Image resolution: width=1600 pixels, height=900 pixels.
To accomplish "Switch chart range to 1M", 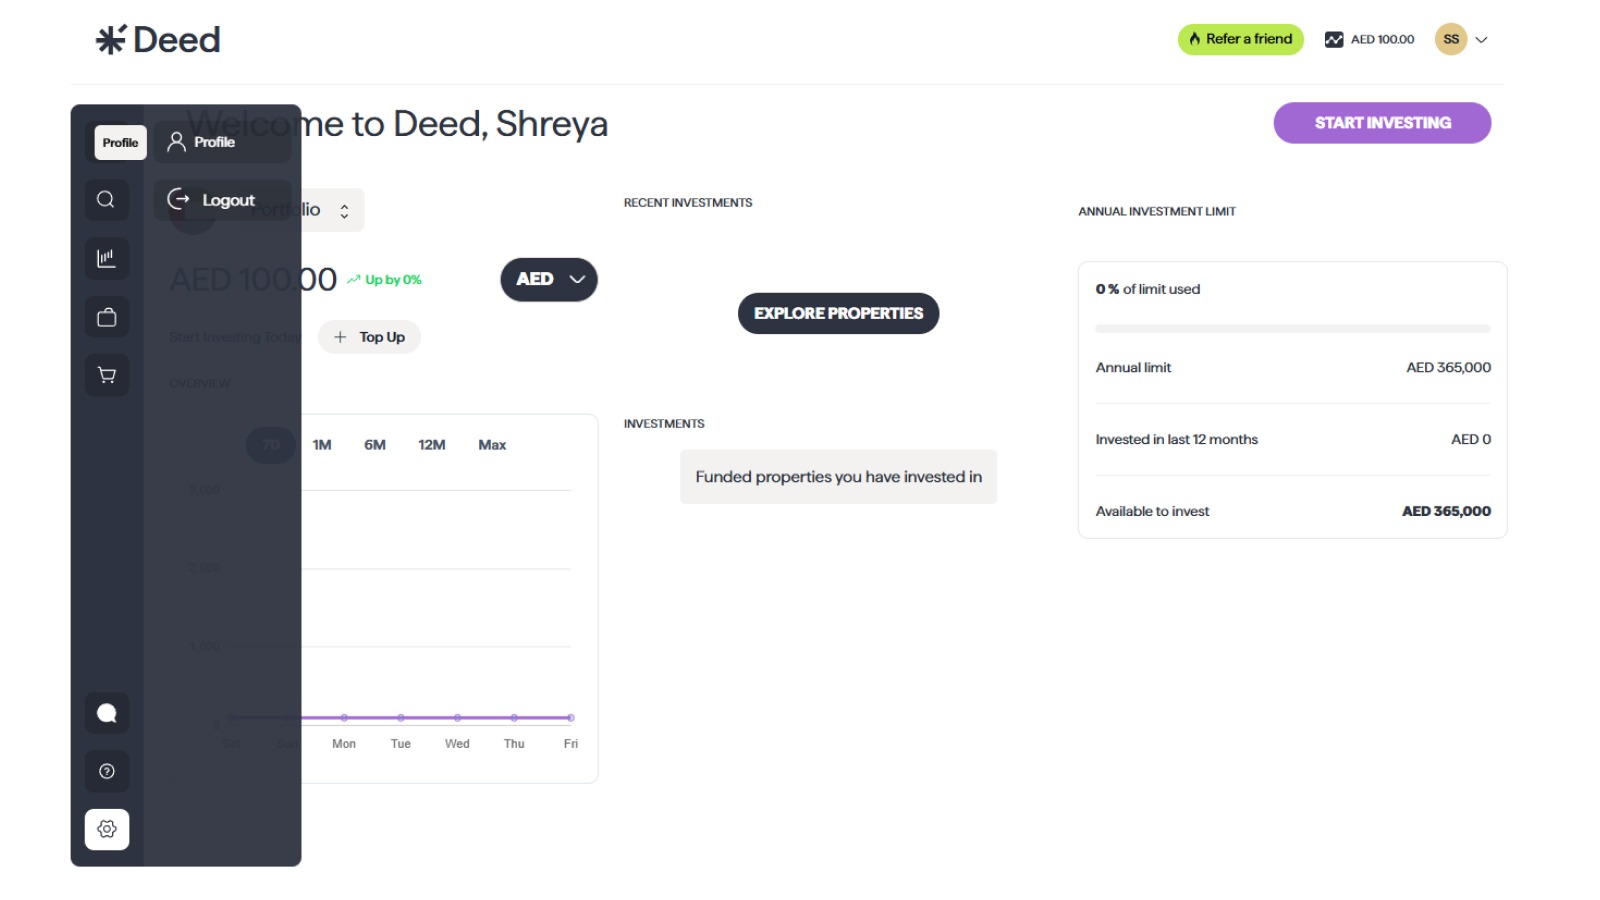I will (x=322, y=445).
